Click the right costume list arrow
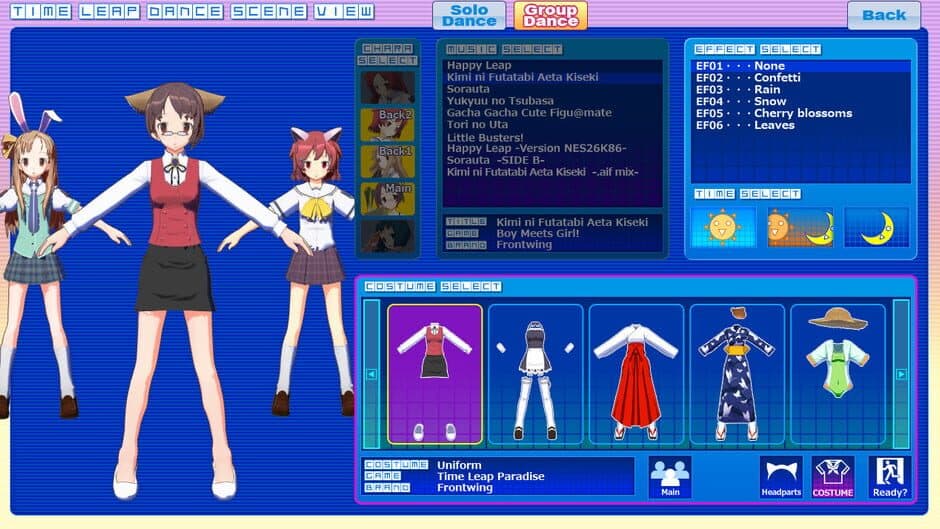Screen dimensions: 940x529 (901, 374)
